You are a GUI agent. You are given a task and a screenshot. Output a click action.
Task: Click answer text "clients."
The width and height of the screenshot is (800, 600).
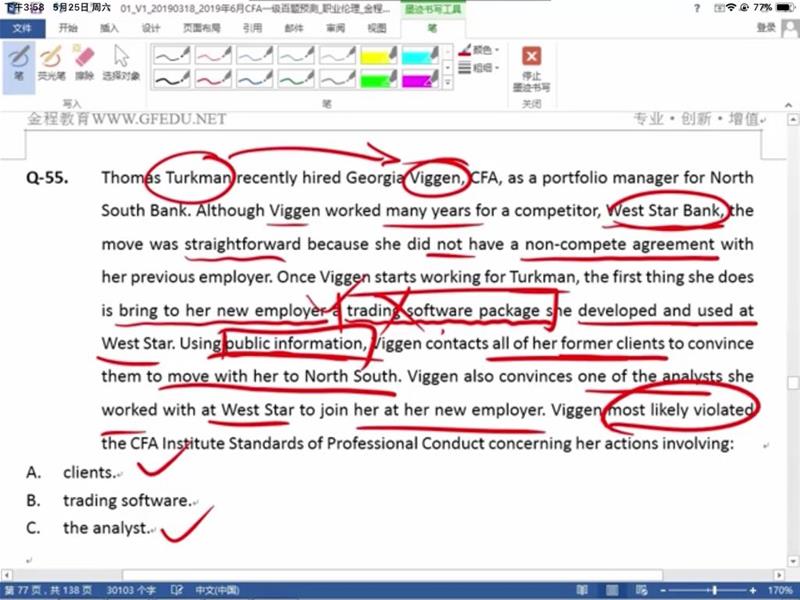coord(89,472)
